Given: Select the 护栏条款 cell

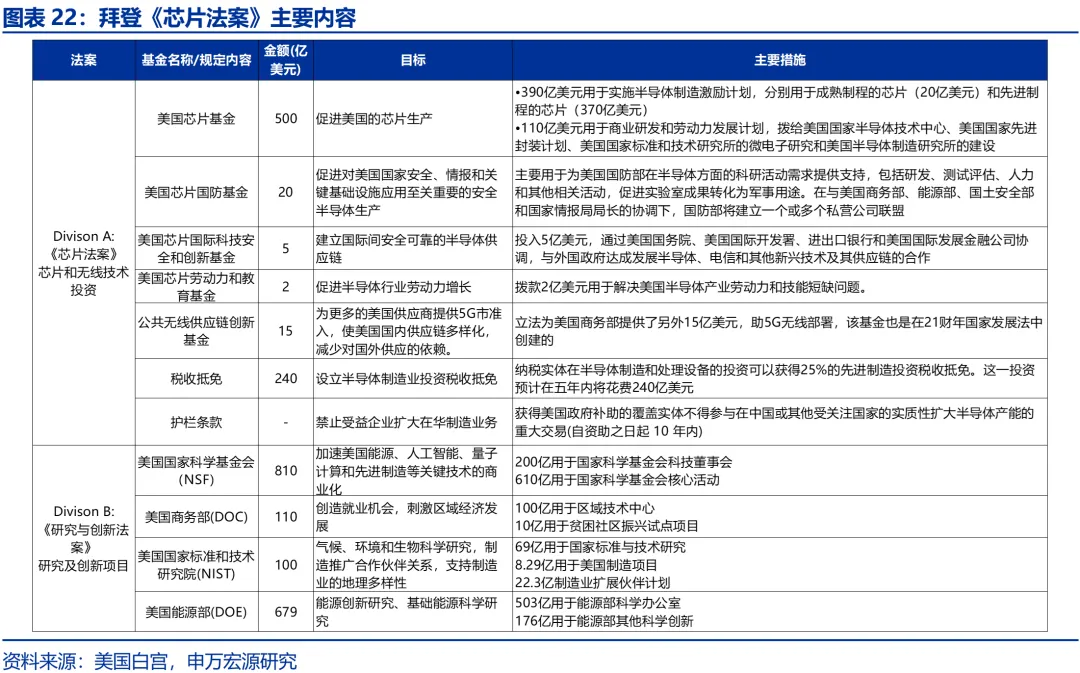Looking at the screenshot, I should click(x=196, y=422).
